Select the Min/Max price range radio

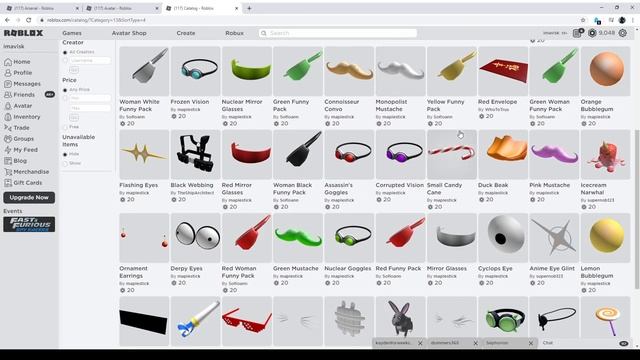click(x=65, y=98)
